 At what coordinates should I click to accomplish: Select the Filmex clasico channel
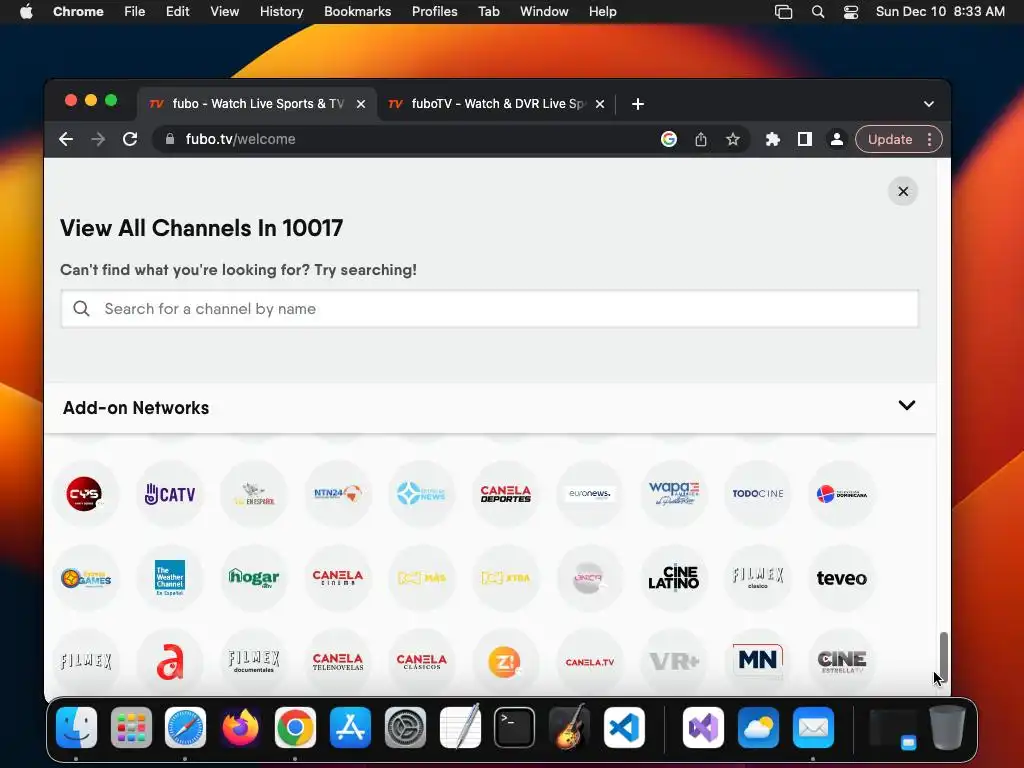pyautogui.click(x=758, y=578)
